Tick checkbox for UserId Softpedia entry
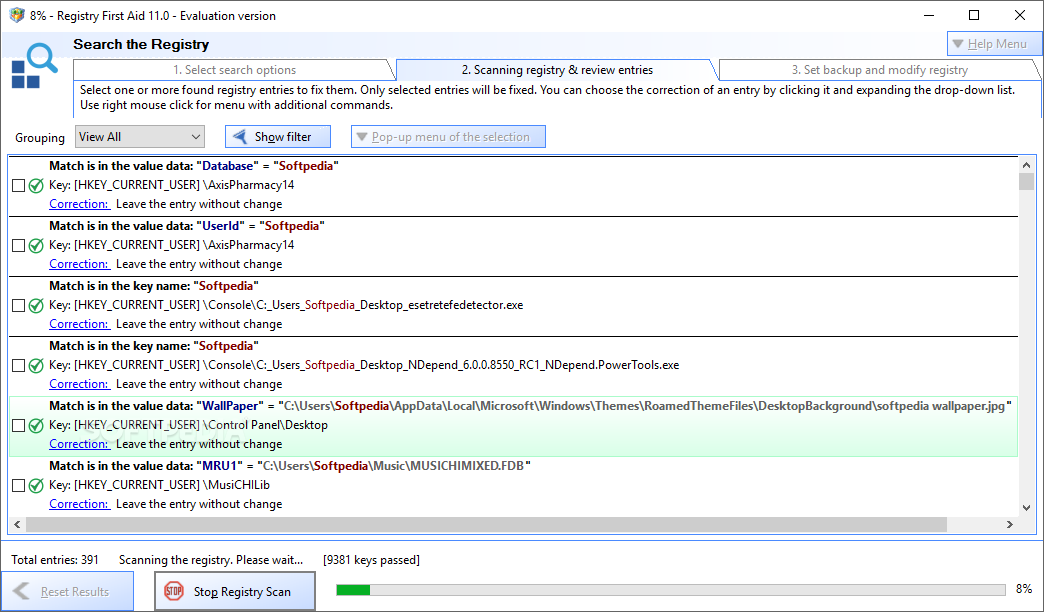Viewport: 1044px width, 612px height. 19,246
